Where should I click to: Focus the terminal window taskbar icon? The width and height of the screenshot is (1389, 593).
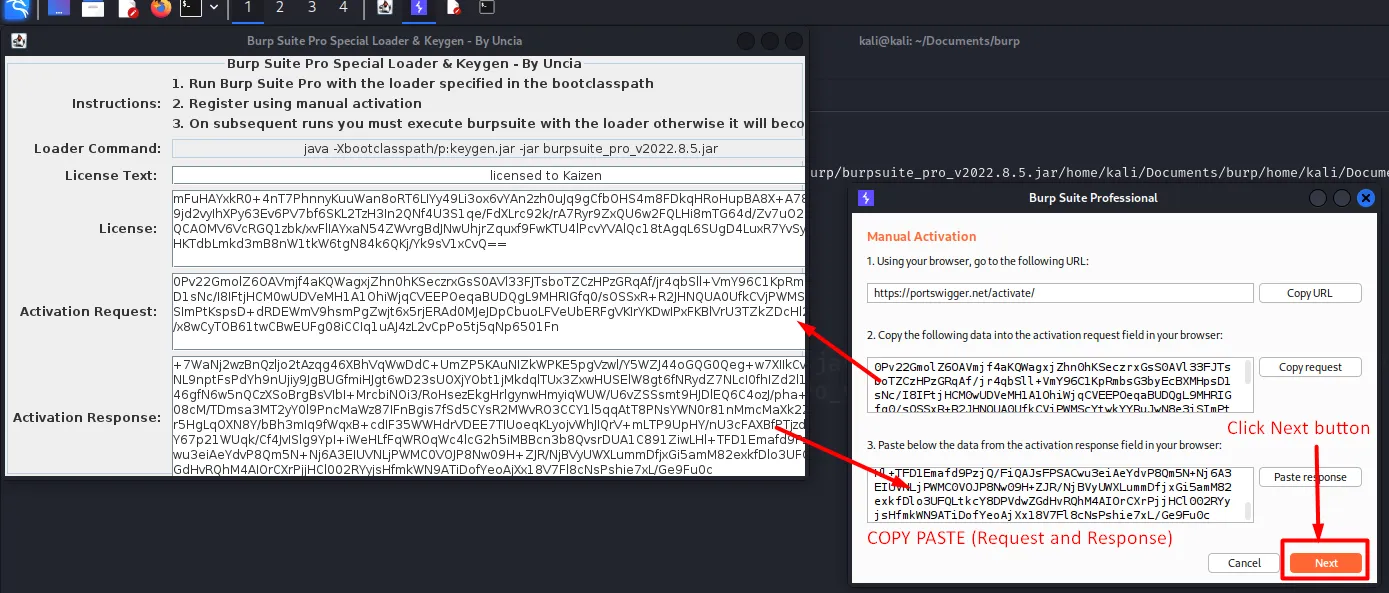point(486,9)
